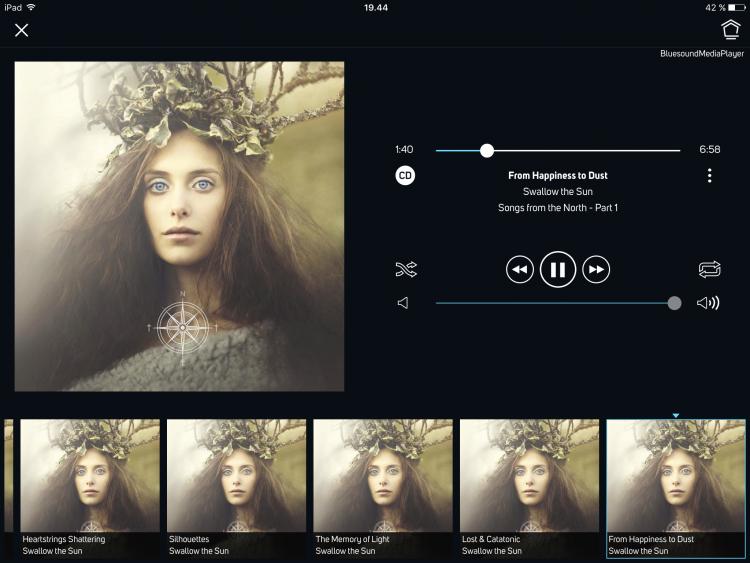Open the home player icon
Viewport: 750px width, 563px height.
coord(730,30)
